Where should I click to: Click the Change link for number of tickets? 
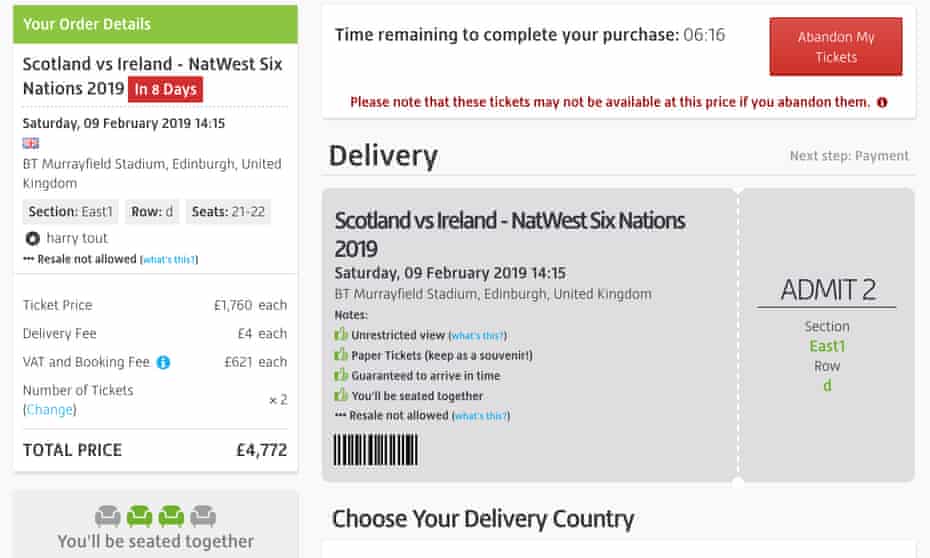49,410
